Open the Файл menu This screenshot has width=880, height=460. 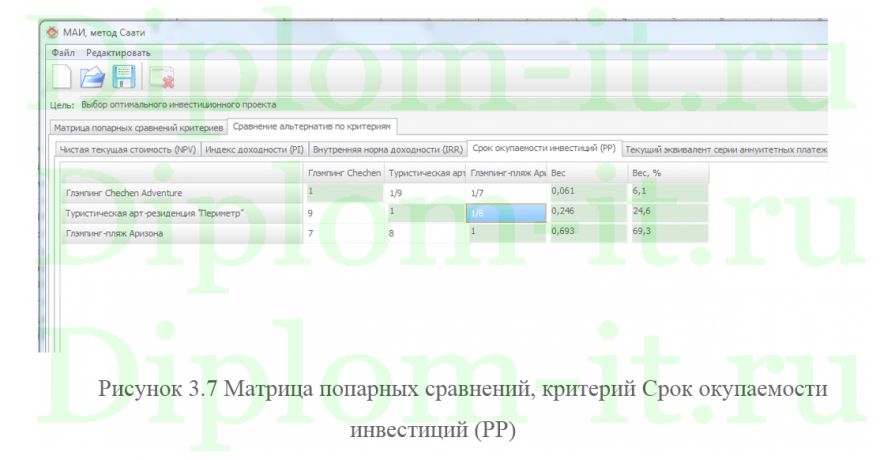[x=63, y=53]
